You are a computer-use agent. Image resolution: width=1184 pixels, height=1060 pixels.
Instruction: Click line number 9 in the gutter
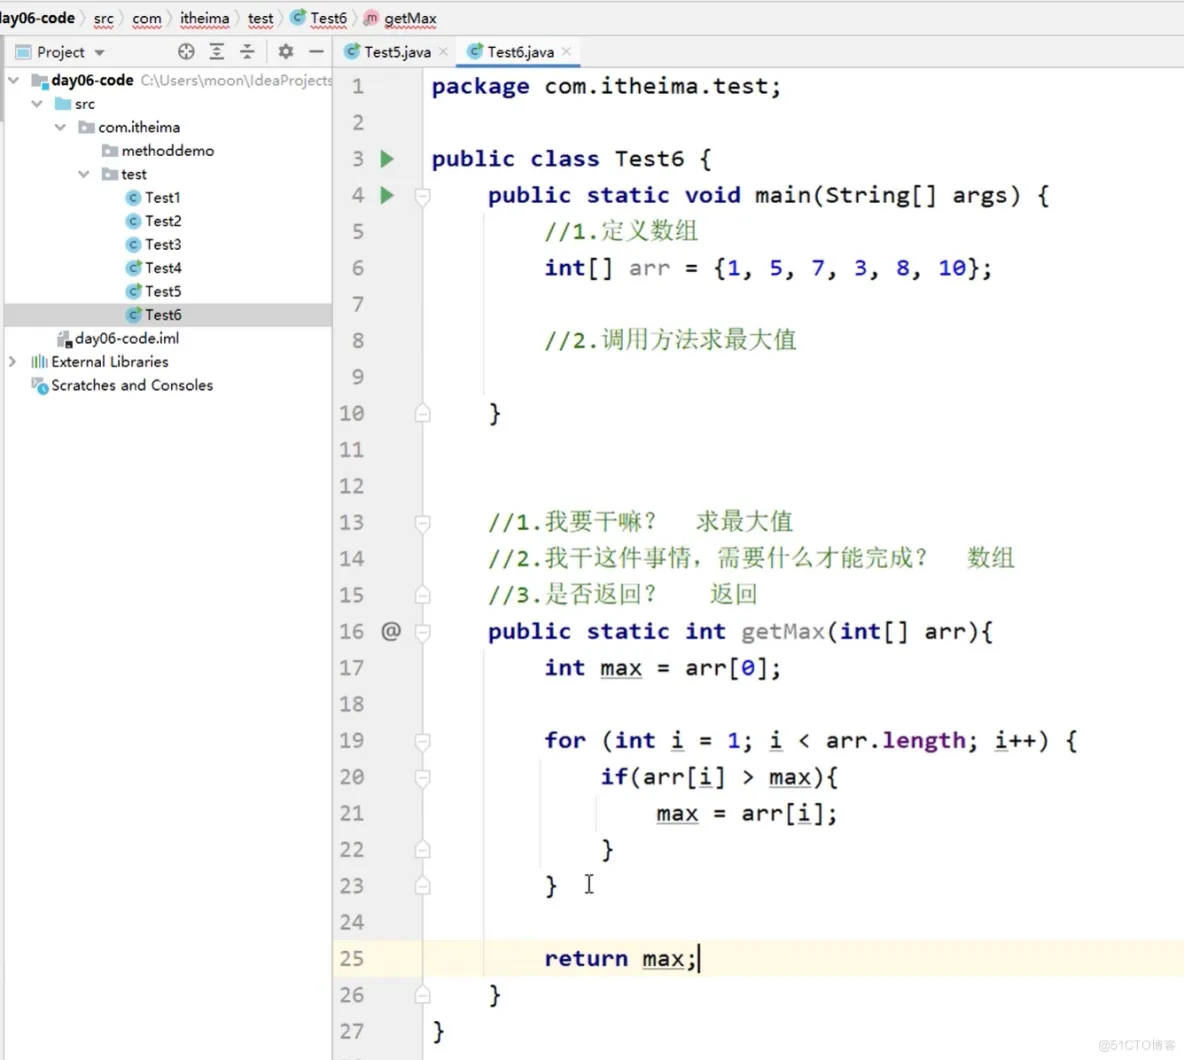pos(357,377)
